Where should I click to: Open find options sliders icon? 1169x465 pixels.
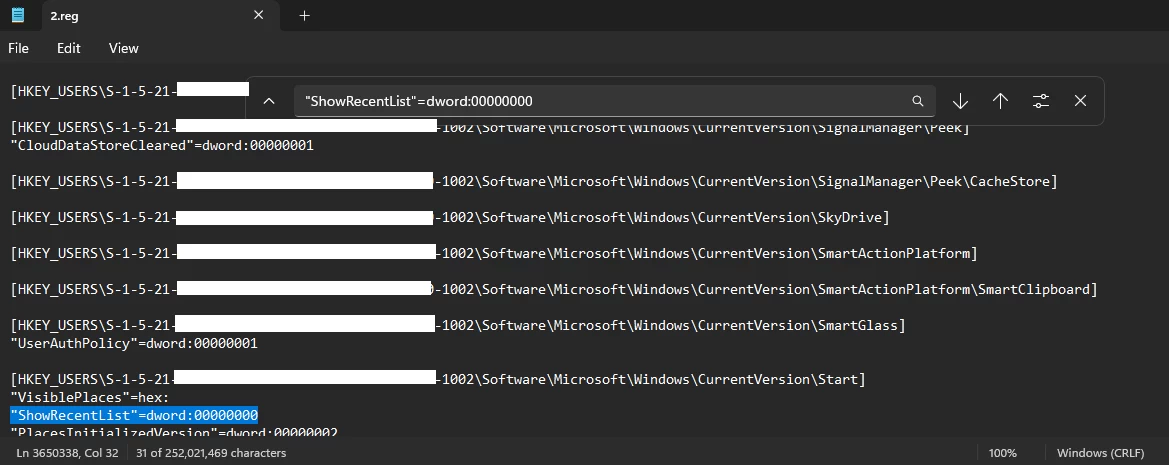[1041, 101]
